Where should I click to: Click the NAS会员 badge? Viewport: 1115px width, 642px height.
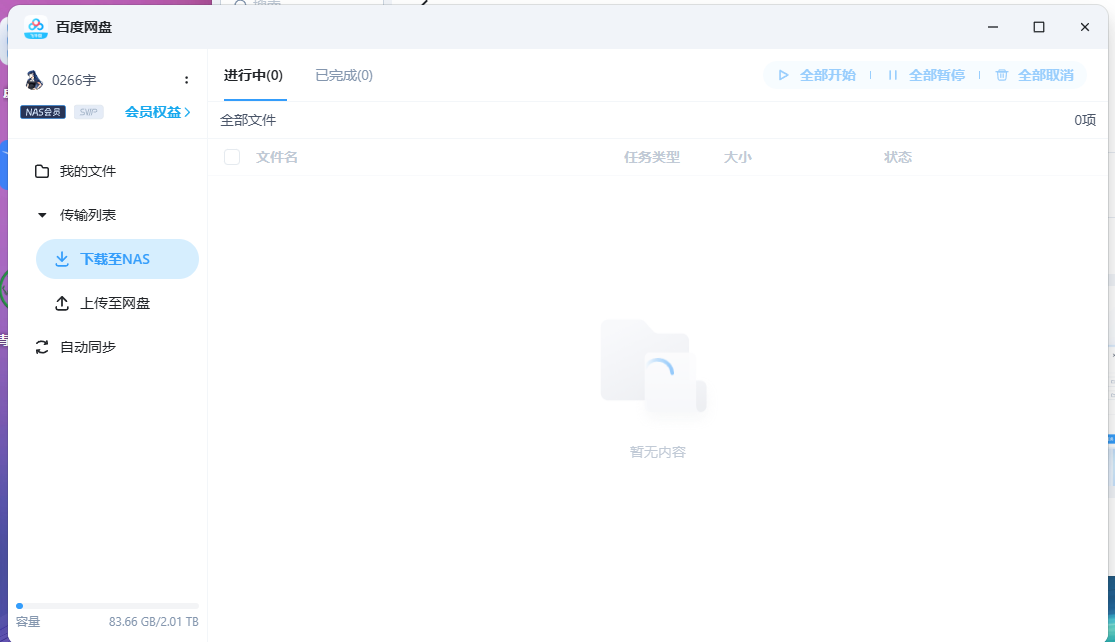click(x=43, y=112)
